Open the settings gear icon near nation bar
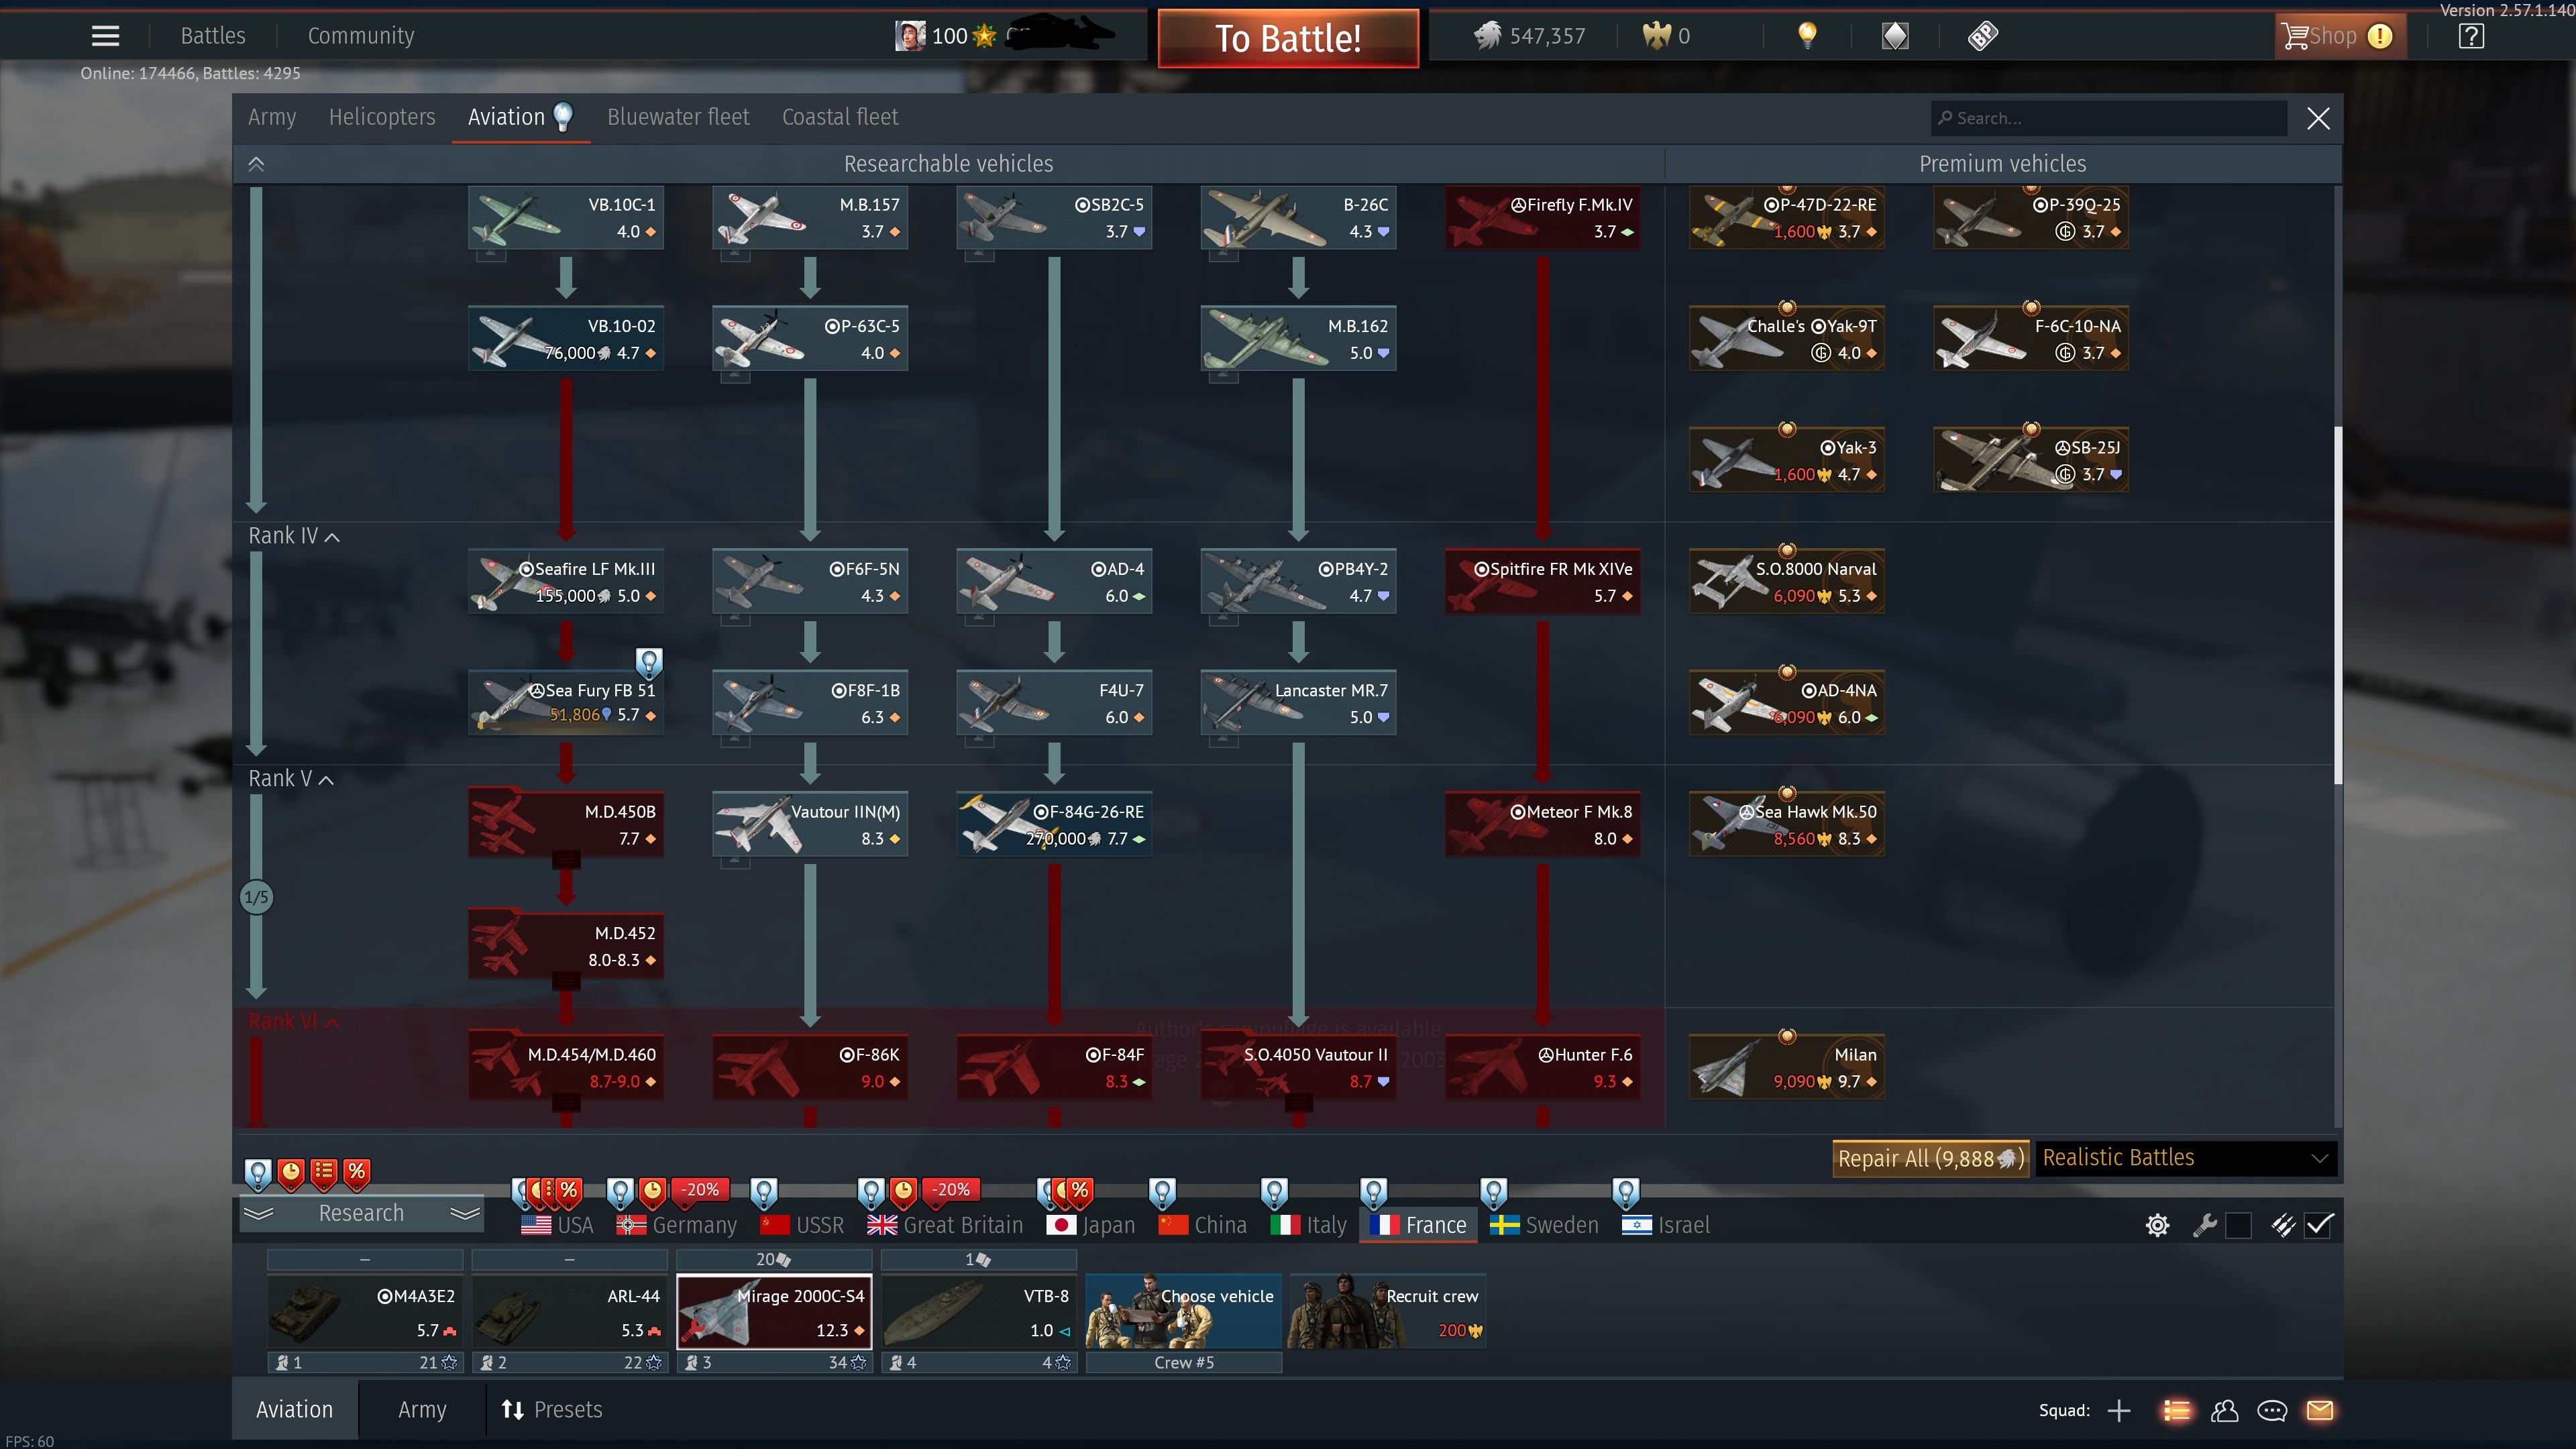Screen dimensions: 2576x1449 click(x=2157, y=1225)
